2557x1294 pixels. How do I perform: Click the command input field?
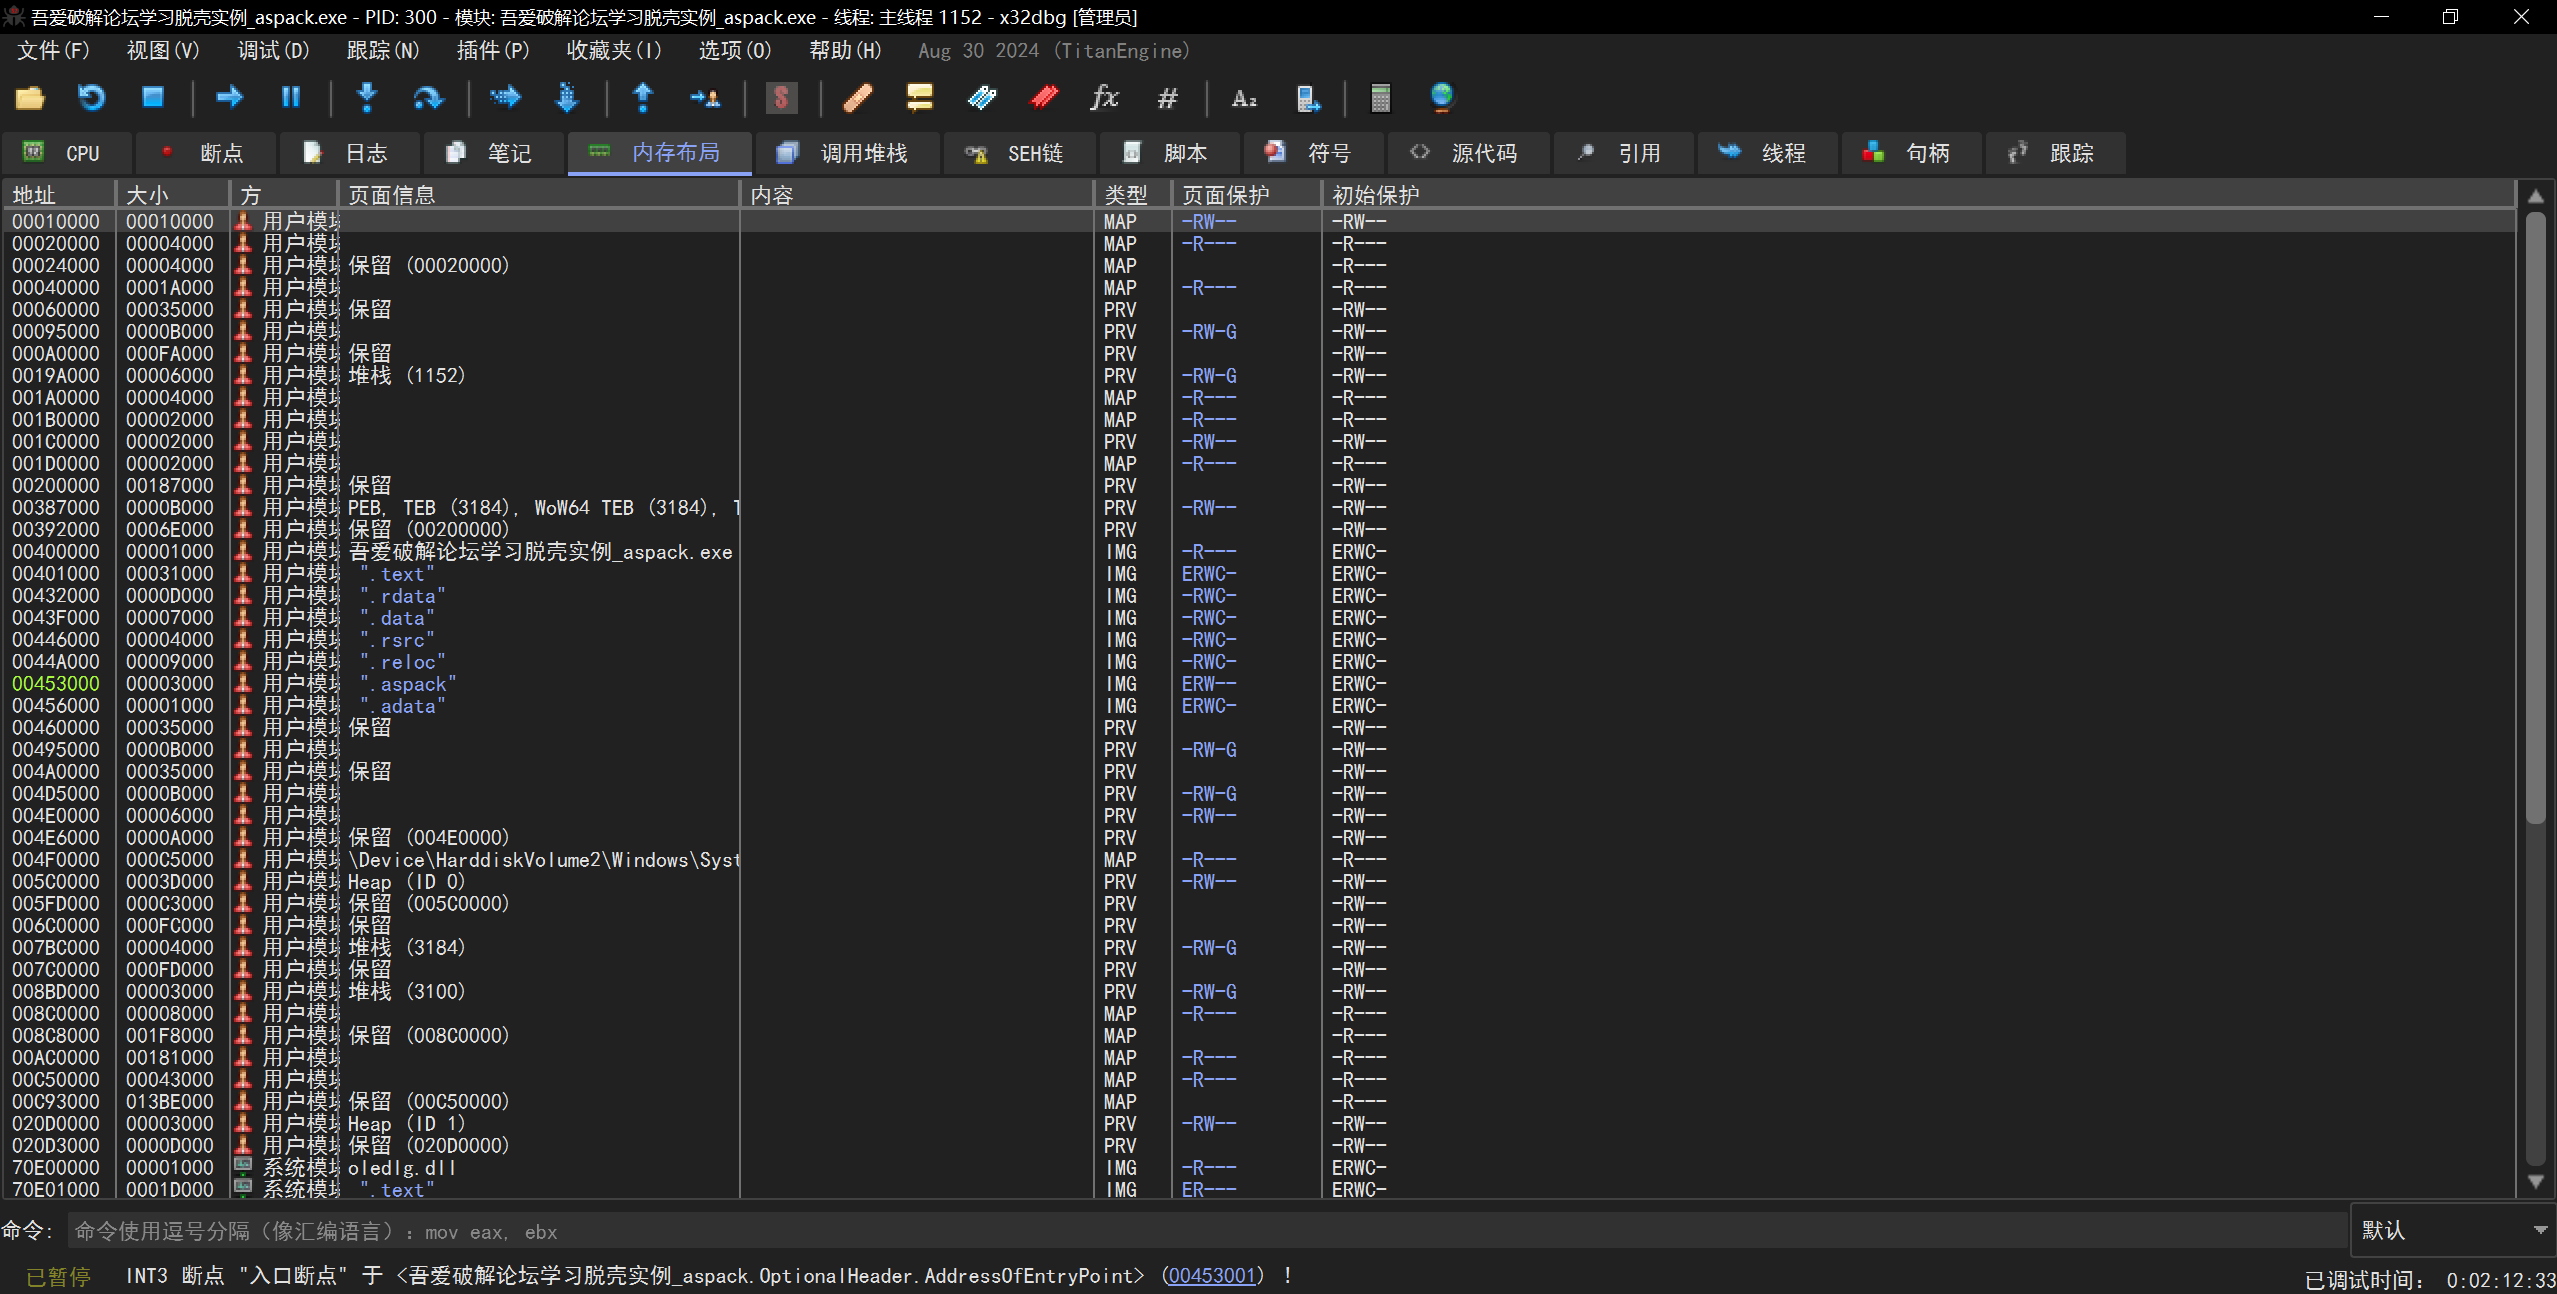pyautogui.click(x=1200, y=1232)
